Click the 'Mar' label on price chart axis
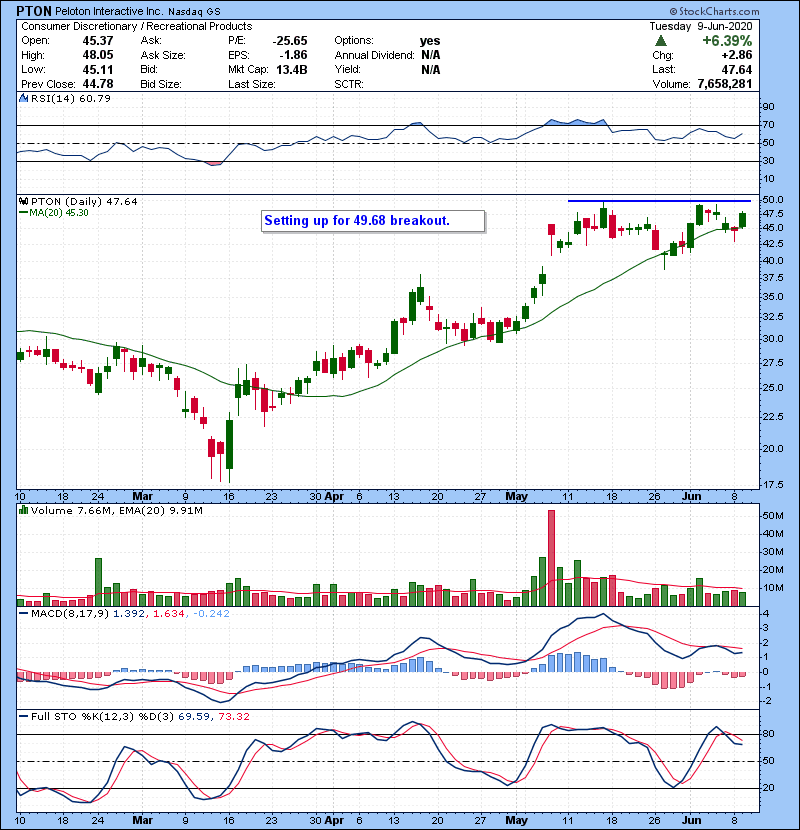Screen dimensions: 800x830 142,496
